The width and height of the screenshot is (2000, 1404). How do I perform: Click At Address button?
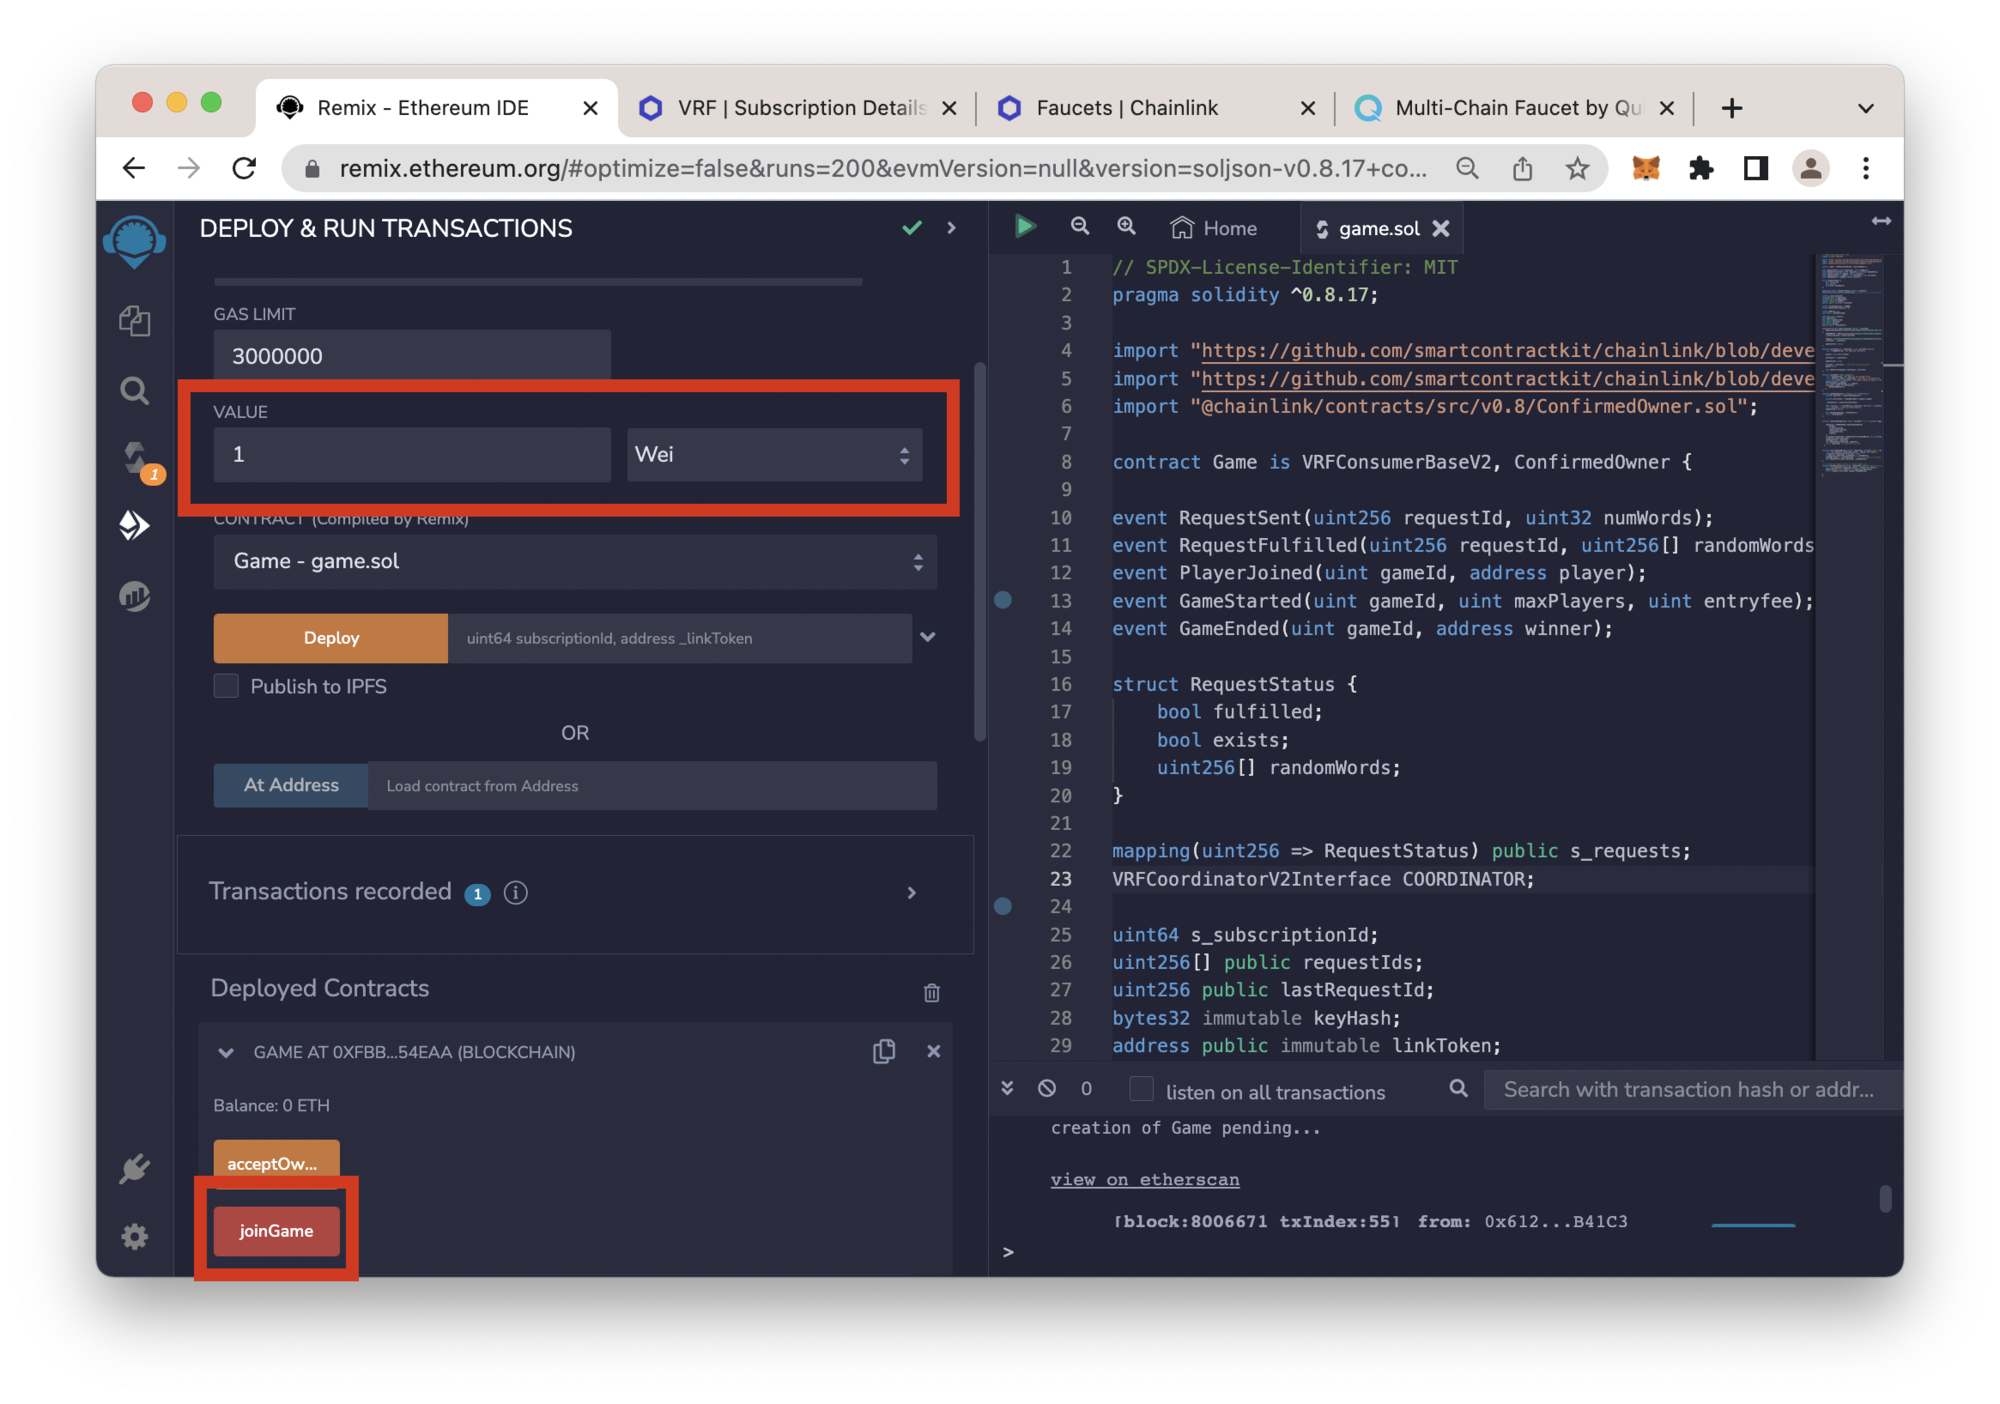coord(291,785)
